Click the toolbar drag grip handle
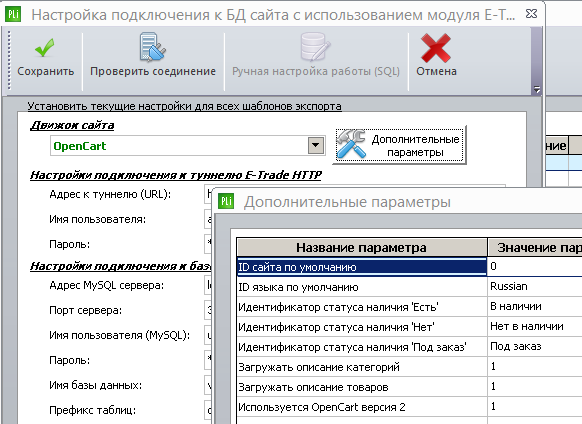Screen dimensions: 582x424 coord(9,61)
